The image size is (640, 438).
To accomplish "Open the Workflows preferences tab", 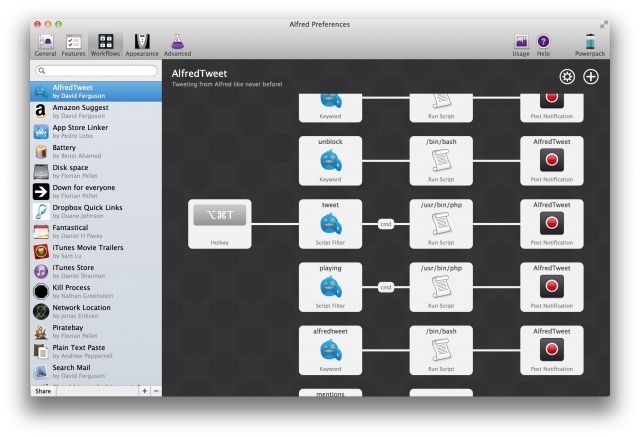I will point(104,44).
